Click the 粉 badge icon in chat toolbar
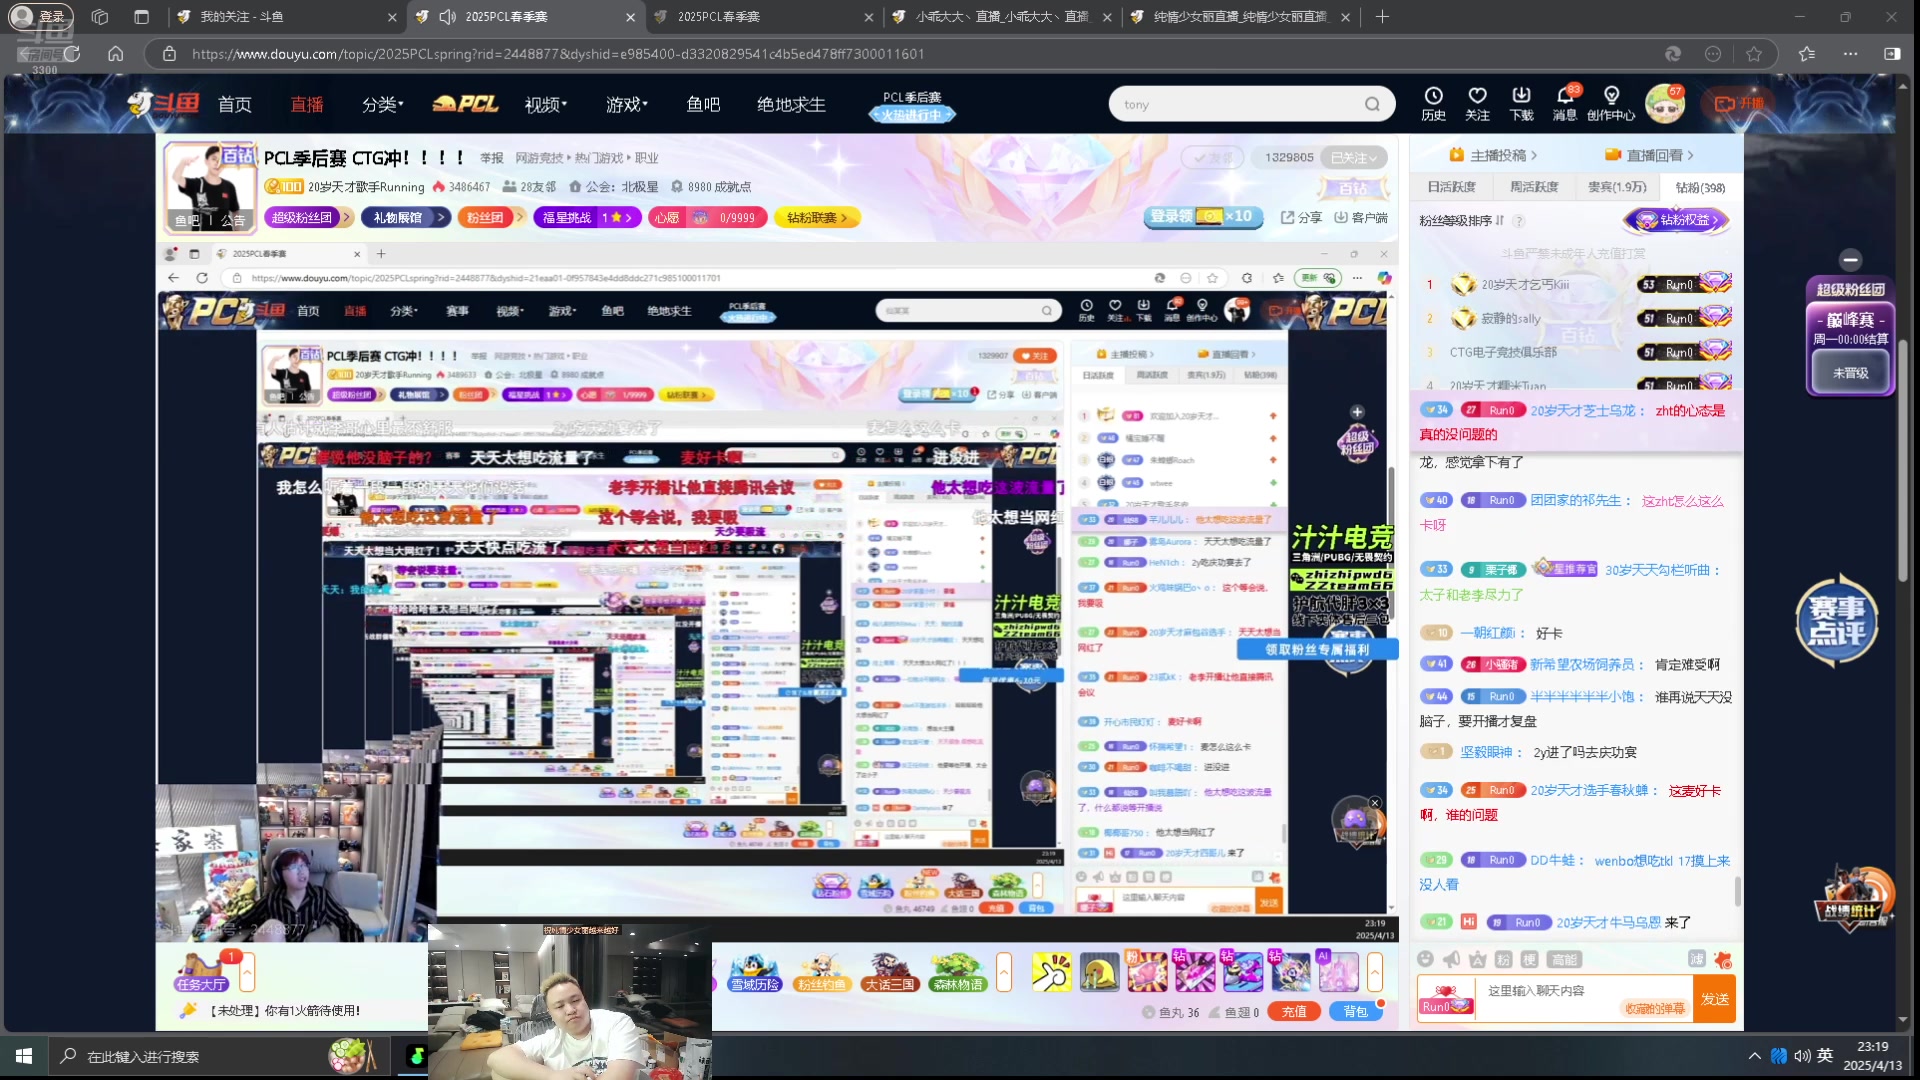The width and height of the screenshot is (1920, 1080). [x=1504, y=959]
